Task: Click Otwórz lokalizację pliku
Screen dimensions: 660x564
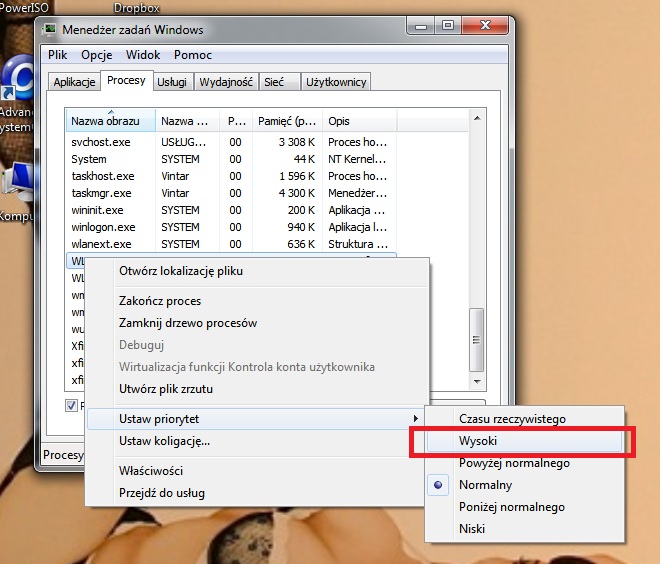Action: tap(181, 271)
